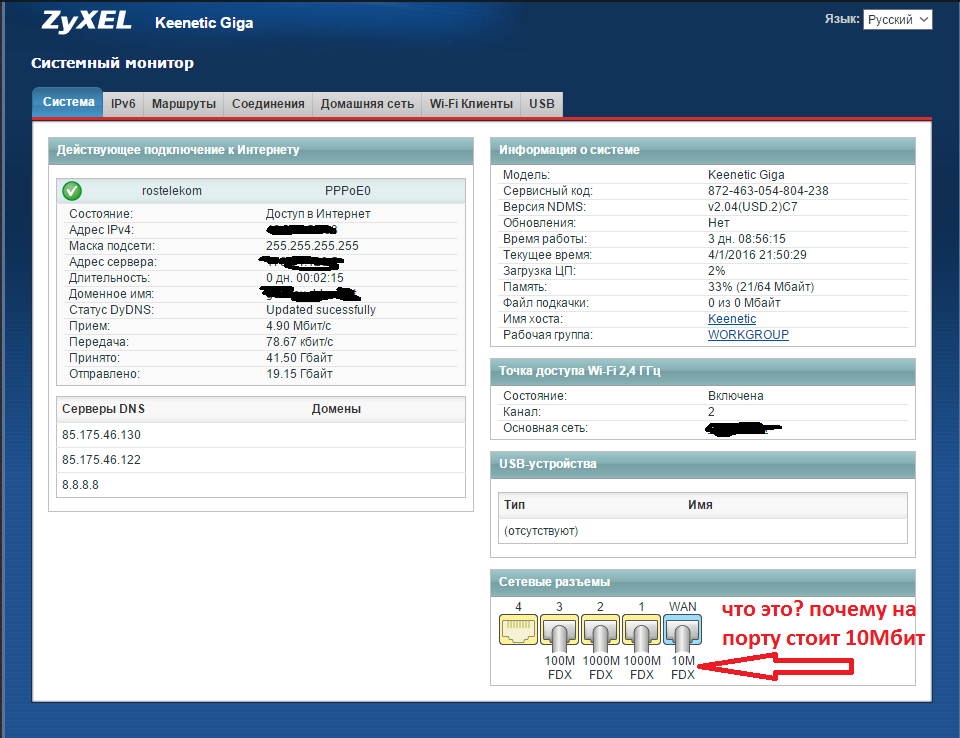Switch to the Система tab
The width and height of the screenshot is (960, 738).
point(68,102)
